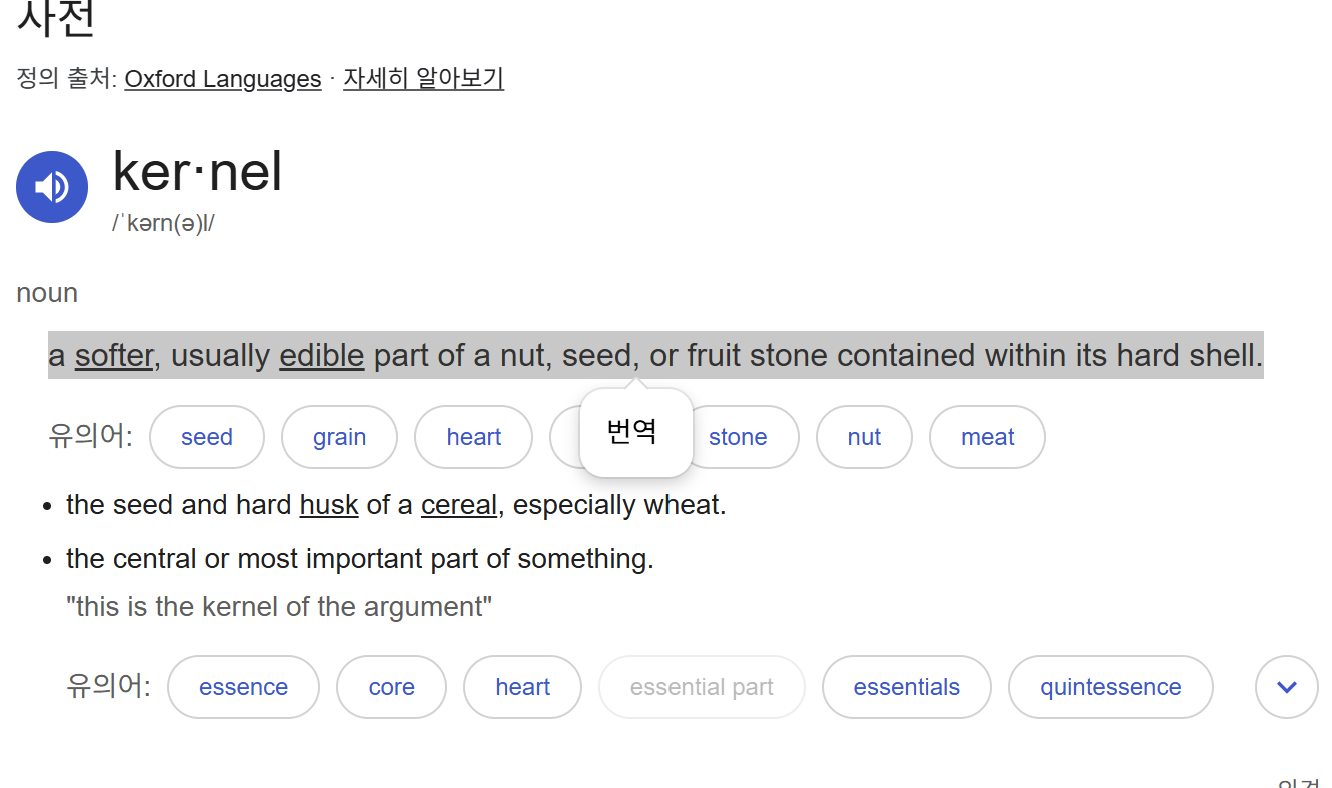
Task: Follow the underlined "edible" word link
Action: (x=321, y=356)
